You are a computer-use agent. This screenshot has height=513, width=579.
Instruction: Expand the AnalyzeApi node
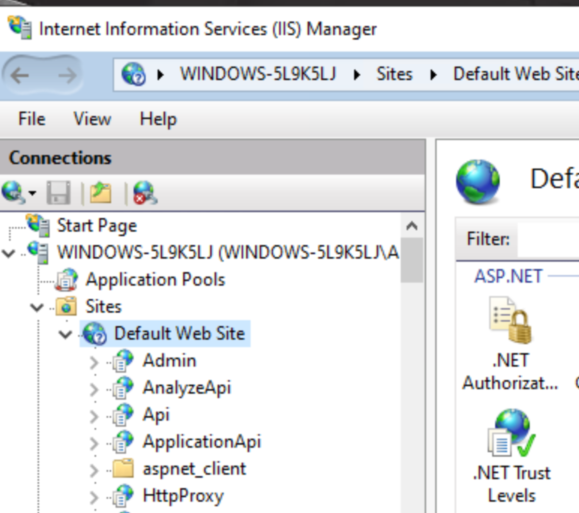click(x=94, y=389)
